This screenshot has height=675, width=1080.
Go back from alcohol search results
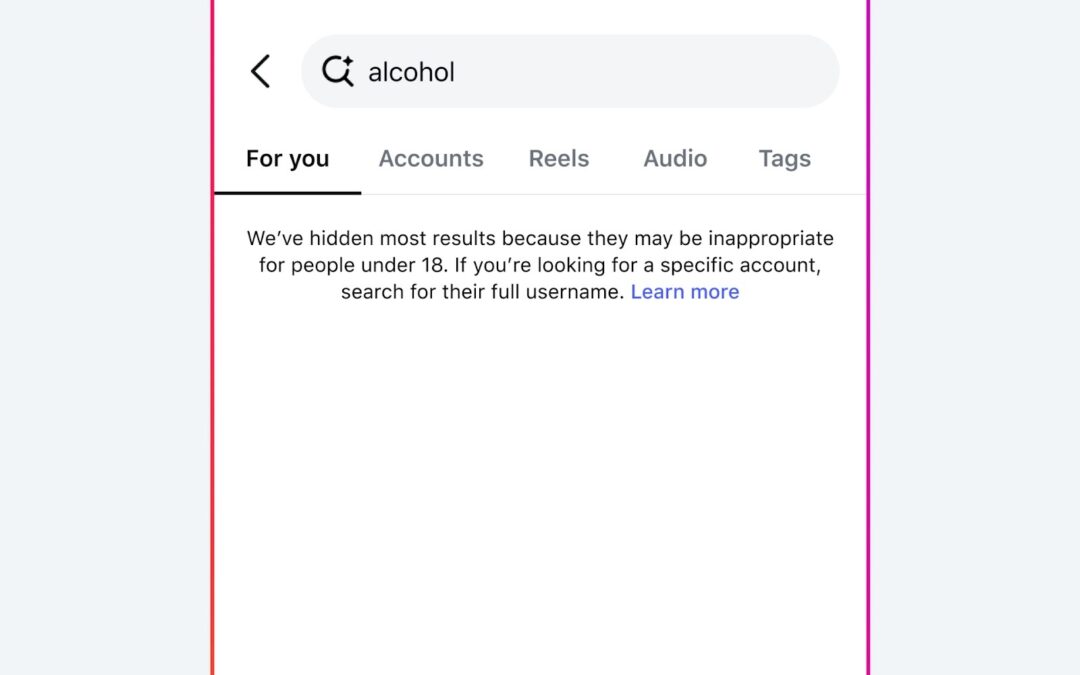coord(260,72)
